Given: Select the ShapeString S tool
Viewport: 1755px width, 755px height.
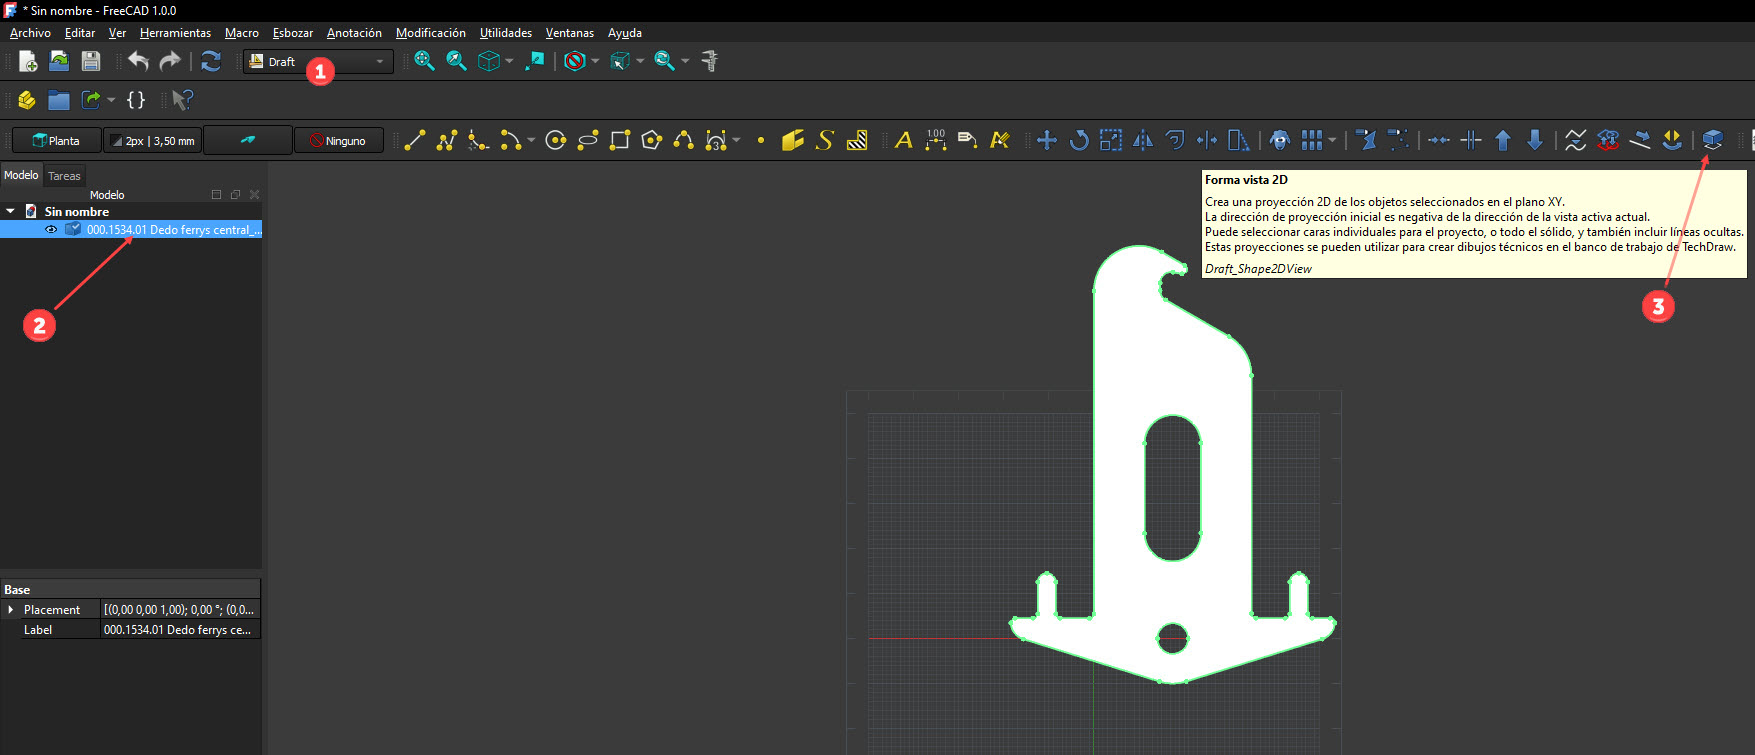Looking at the screenshot, I should pos(825,141).
